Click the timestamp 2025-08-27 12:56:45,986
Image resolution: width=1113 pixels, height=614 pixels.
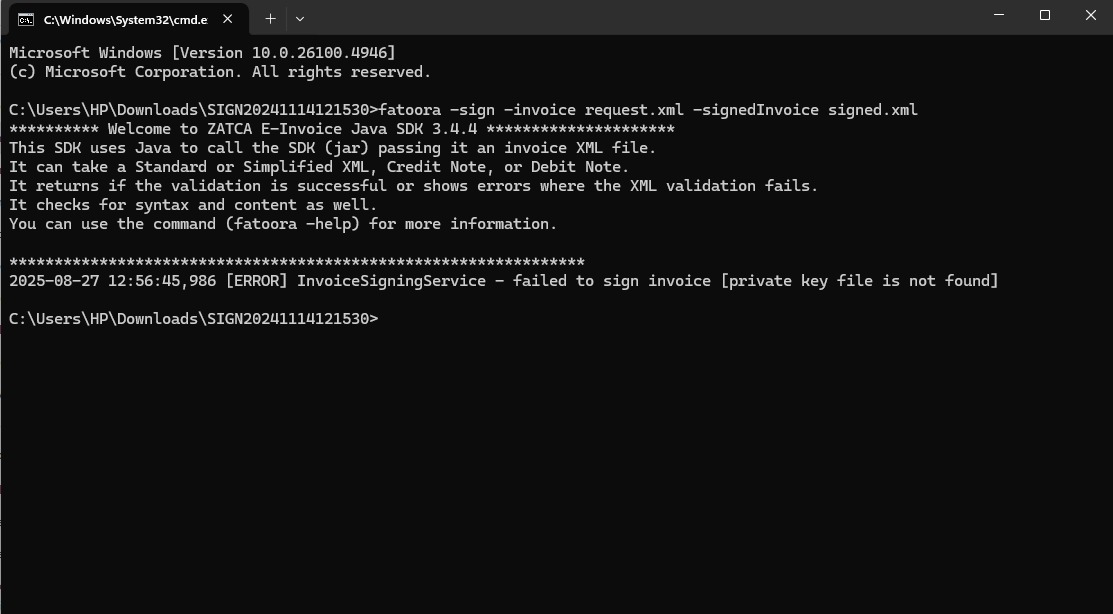[x=112, y=281]
